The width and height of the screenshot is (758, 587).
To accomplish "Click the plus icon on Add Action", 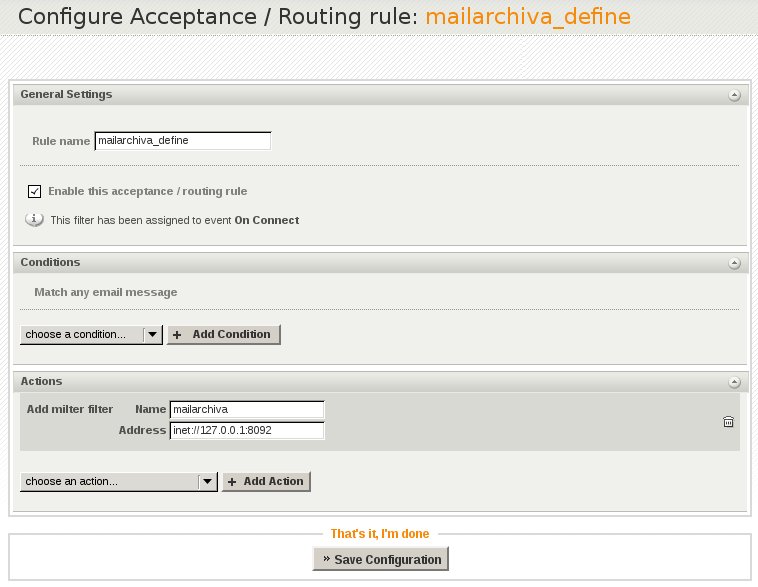I will tap(232, 482).
